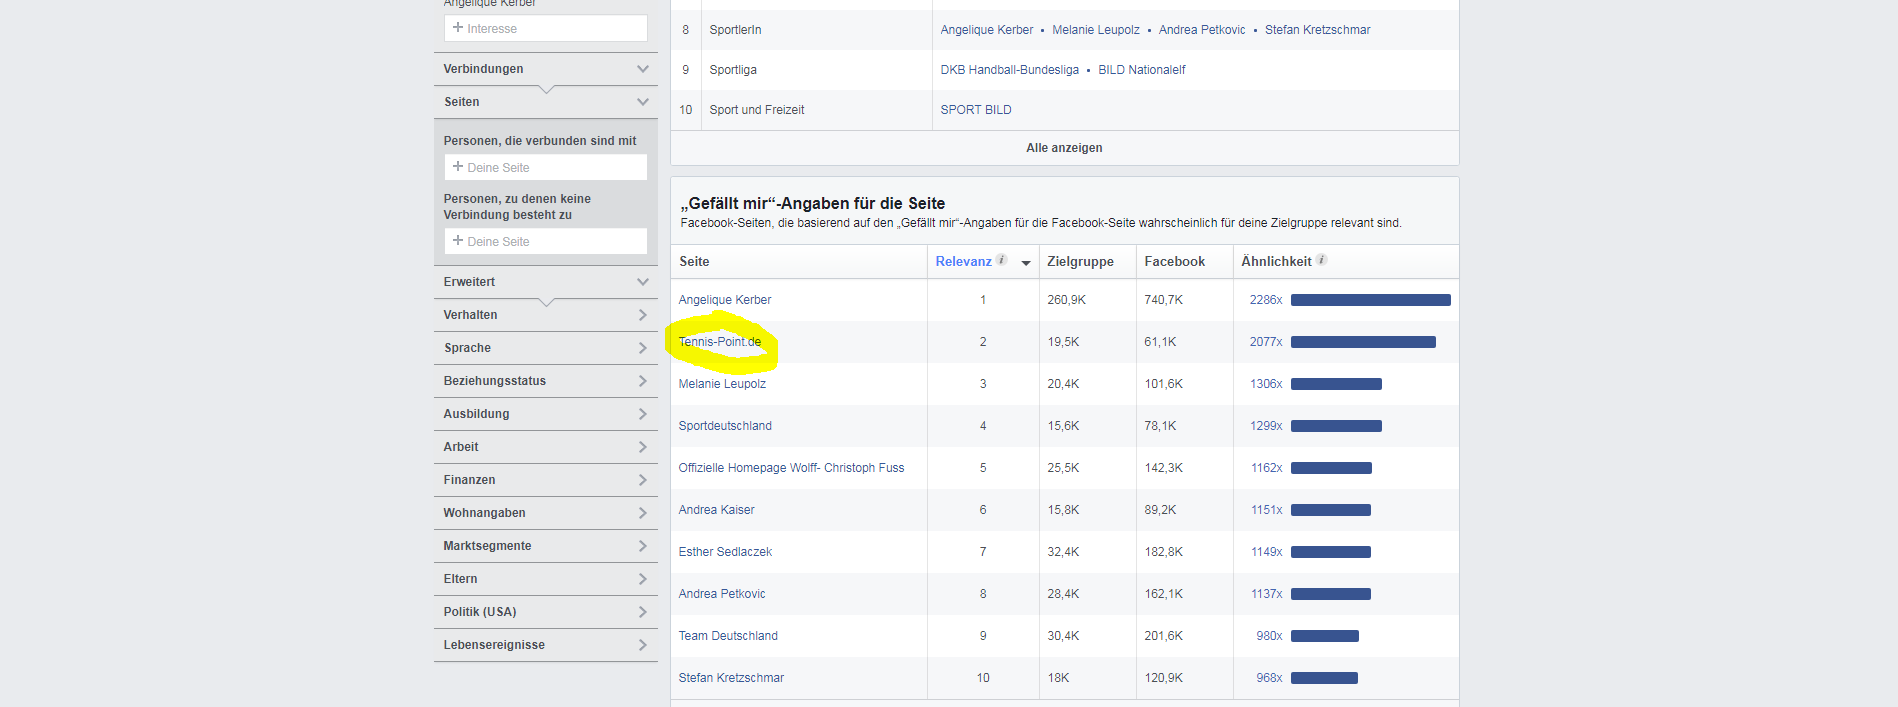
Task: Open Relevanz info tooltip icon
Action: pyautogui.click(x=1002, y=260)
